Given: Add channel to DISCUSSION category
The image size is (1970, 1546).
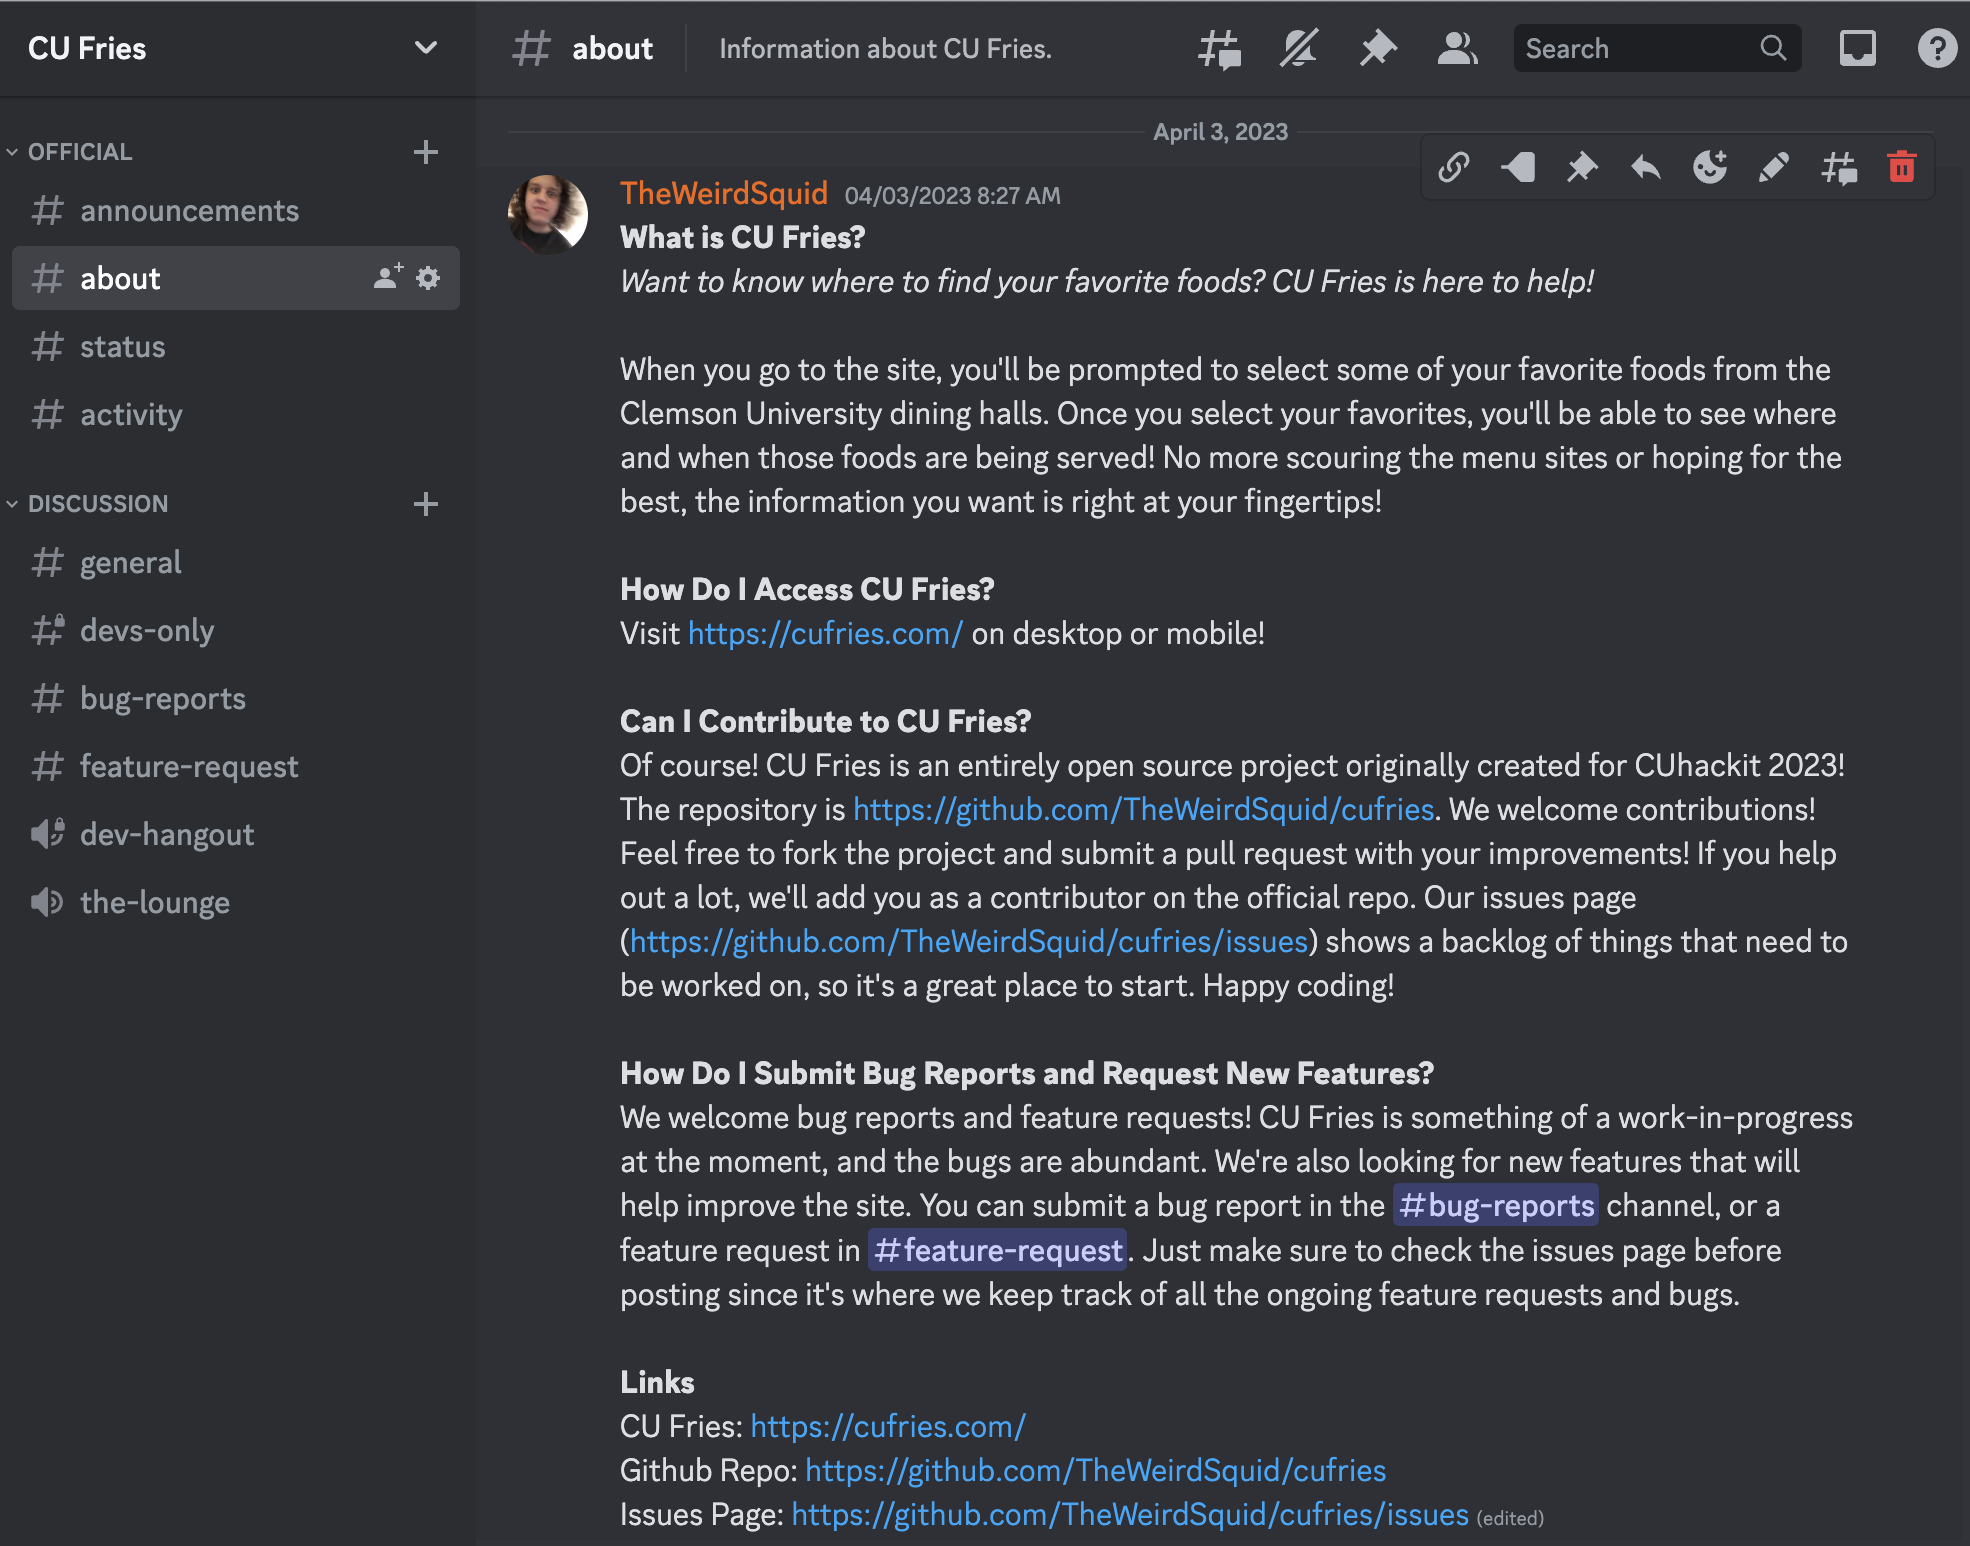Looking at the screenshot, I should click(426, 503).
